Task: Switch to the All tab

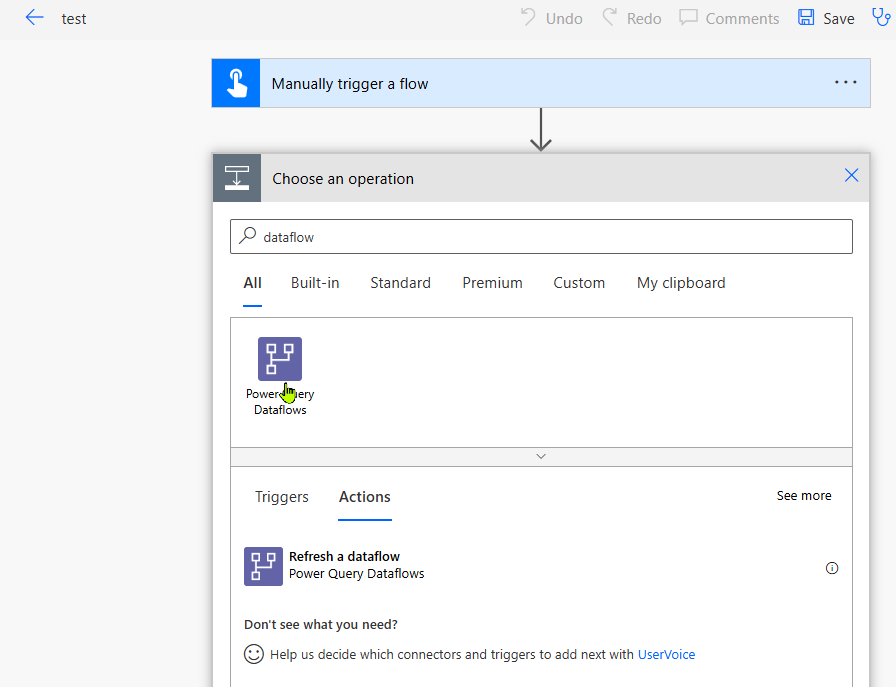Action: click(253, 283)
